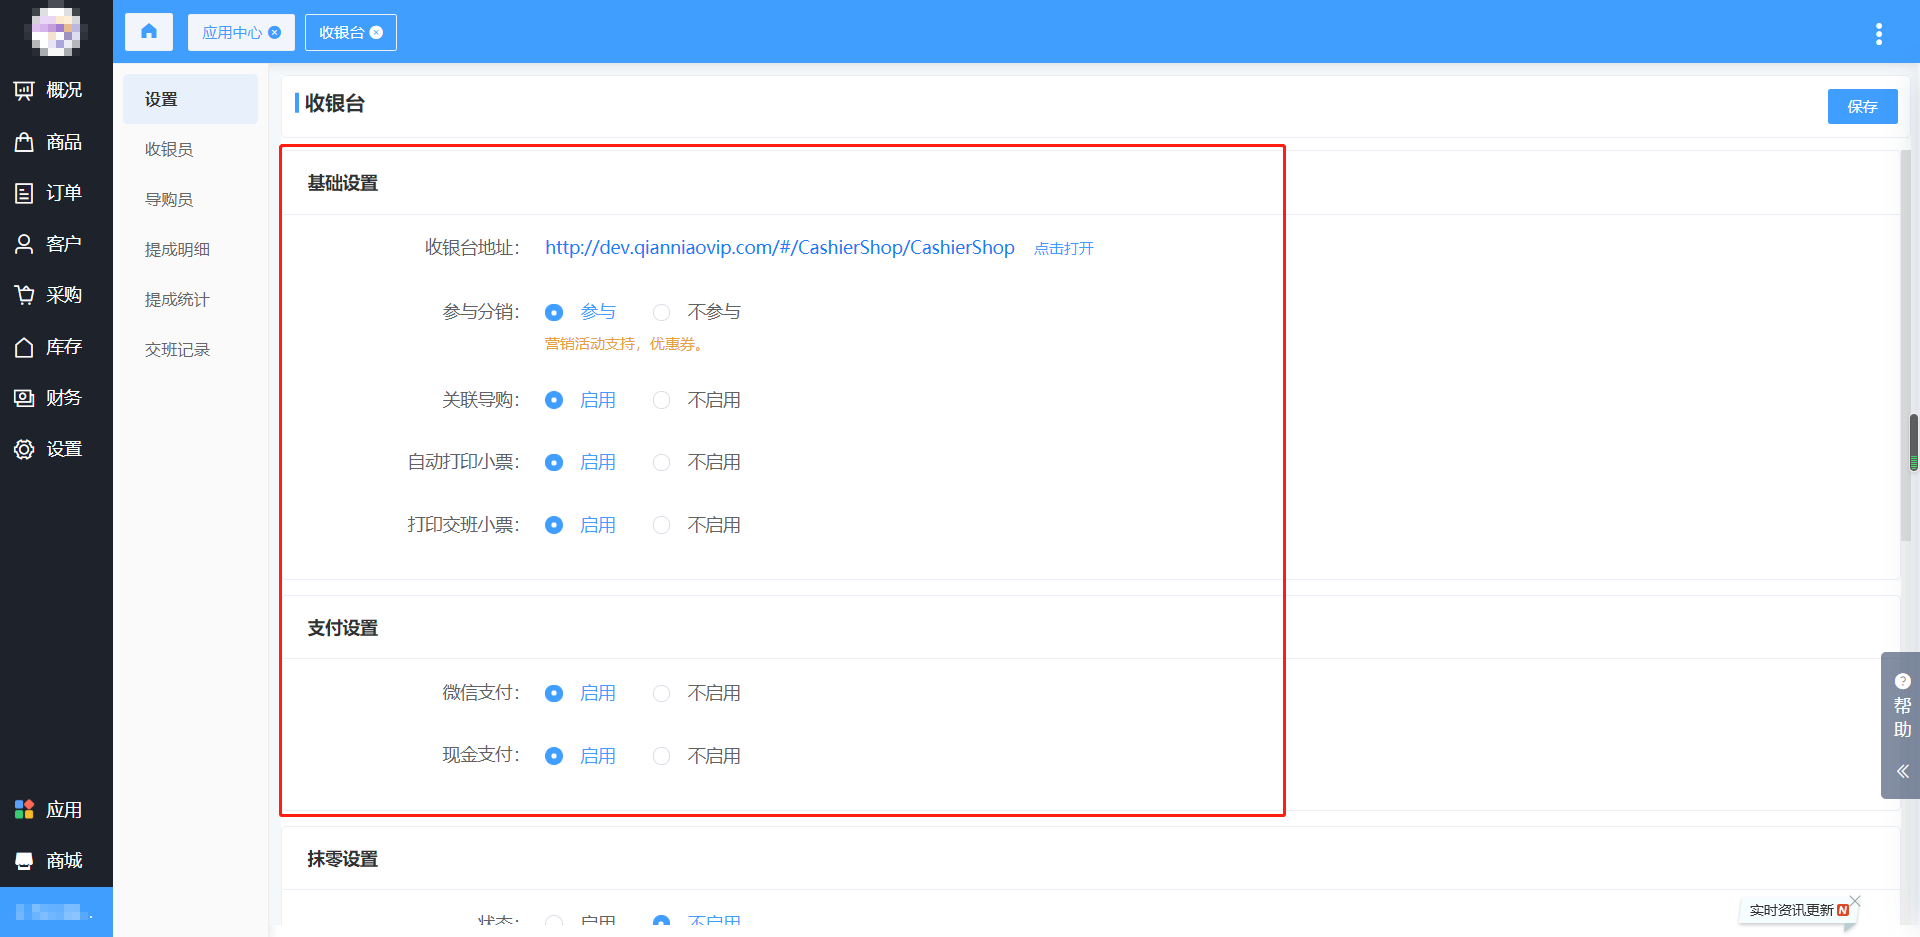Open the three-dot more menu
1920x937 pixels.
tap(1879, 34)
